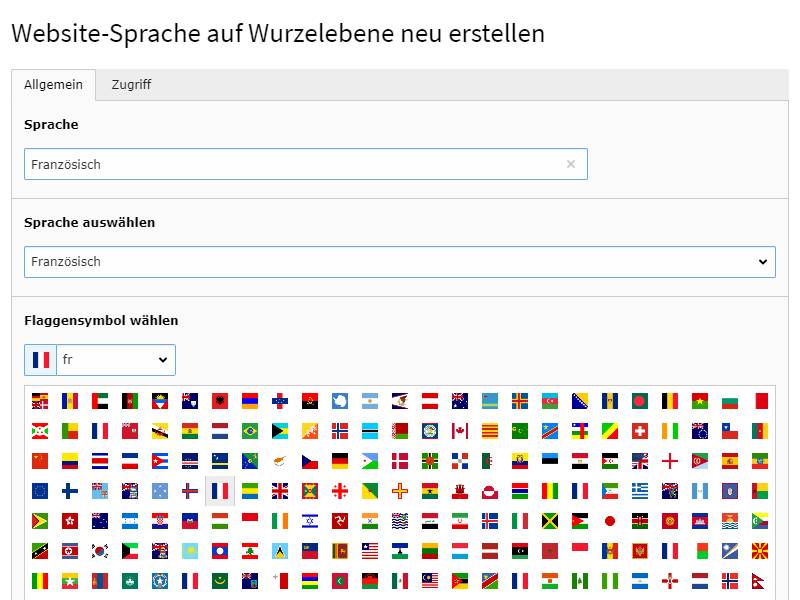Choose the Kazakhstan flag
800x600 pixels.
(190, 551)
